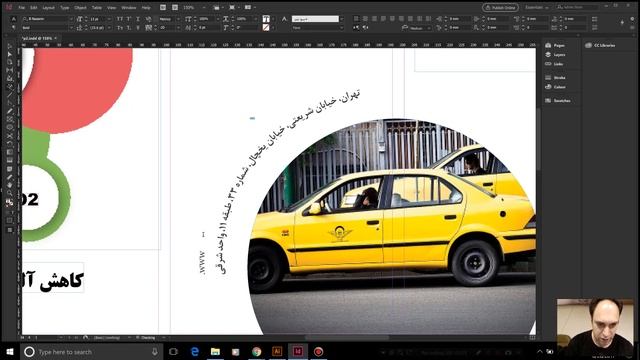Click the Go to Bridge icon
The height and width of the screenshot is (360, 640).
pyautogui.click(x=163, y=7)
